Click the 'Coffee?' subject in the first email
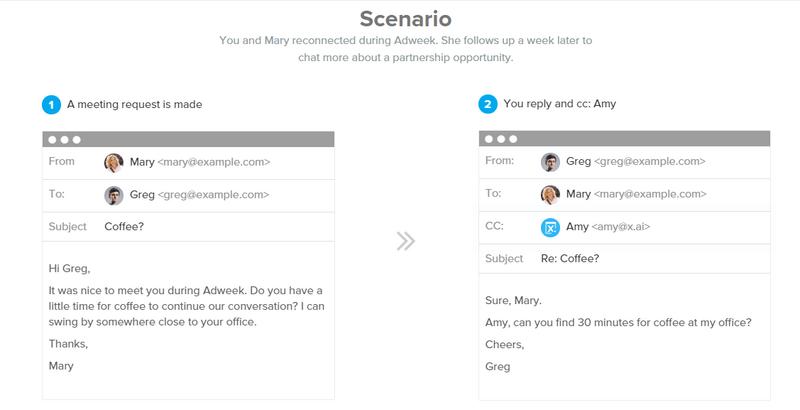 click(x=126, y=227)
